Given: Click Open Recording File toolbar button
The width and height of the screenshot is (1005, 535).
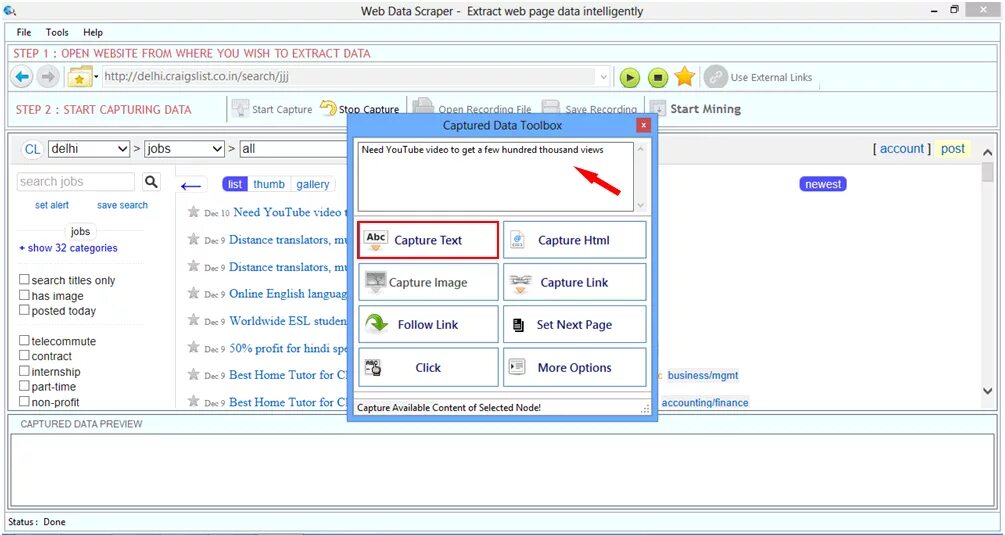Looking at the screenshot, I should click(x=472, y=108).
